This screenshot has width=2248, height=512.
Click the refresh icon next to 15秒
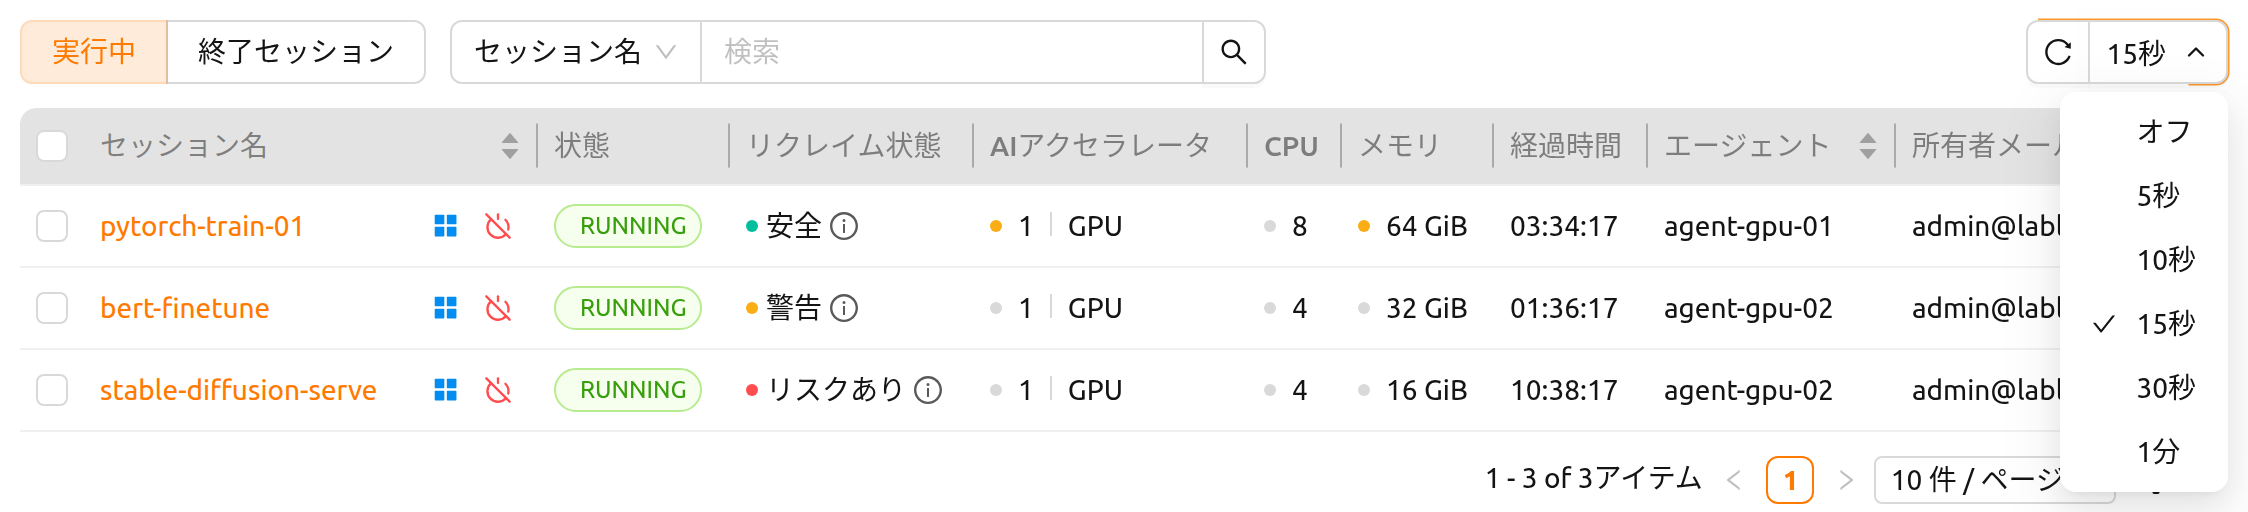pos(2058,52)
